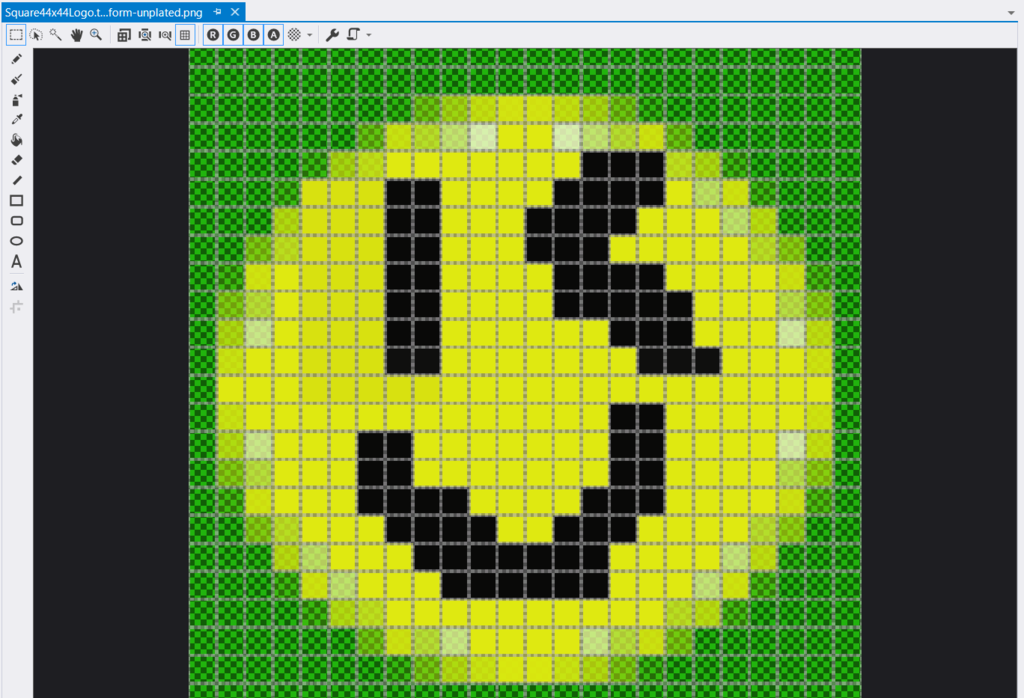
Task: Pick the Wand Selection tool
Action: click(x=56, y=35)
